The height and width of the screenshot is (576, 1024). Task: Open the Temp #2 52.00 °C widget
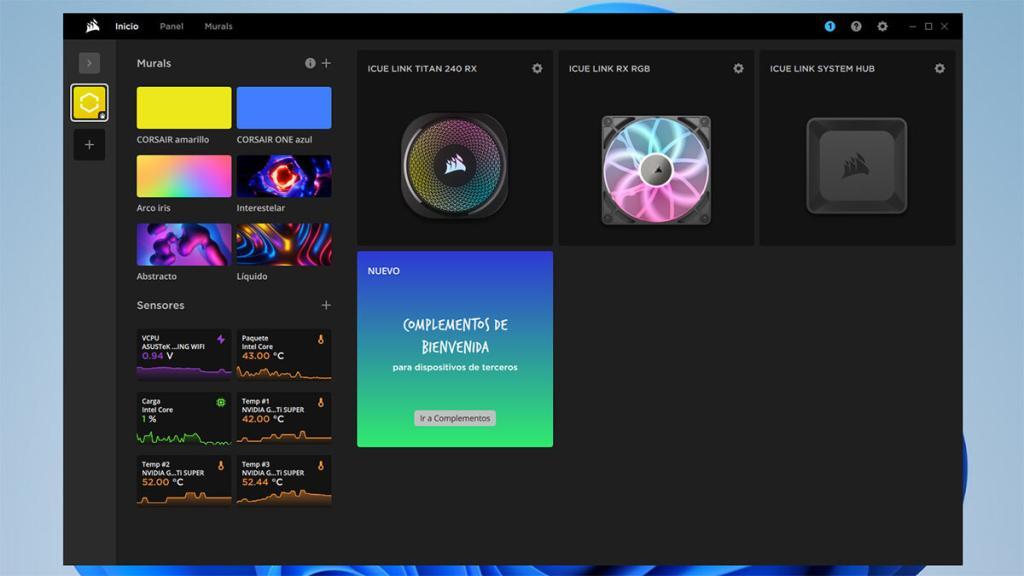[184, 481]
